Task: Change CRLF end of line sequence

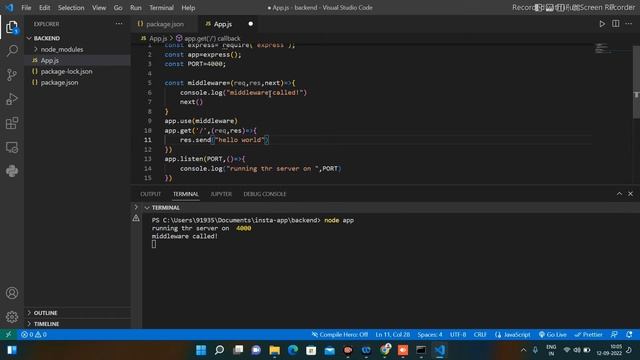Action: (x=480, y=334)
